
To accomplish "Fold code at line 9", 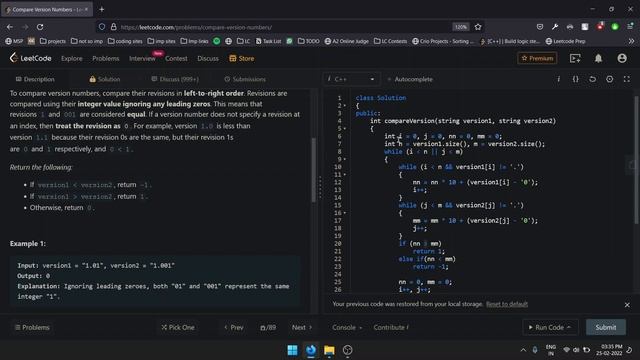I will tap(344, 159).
